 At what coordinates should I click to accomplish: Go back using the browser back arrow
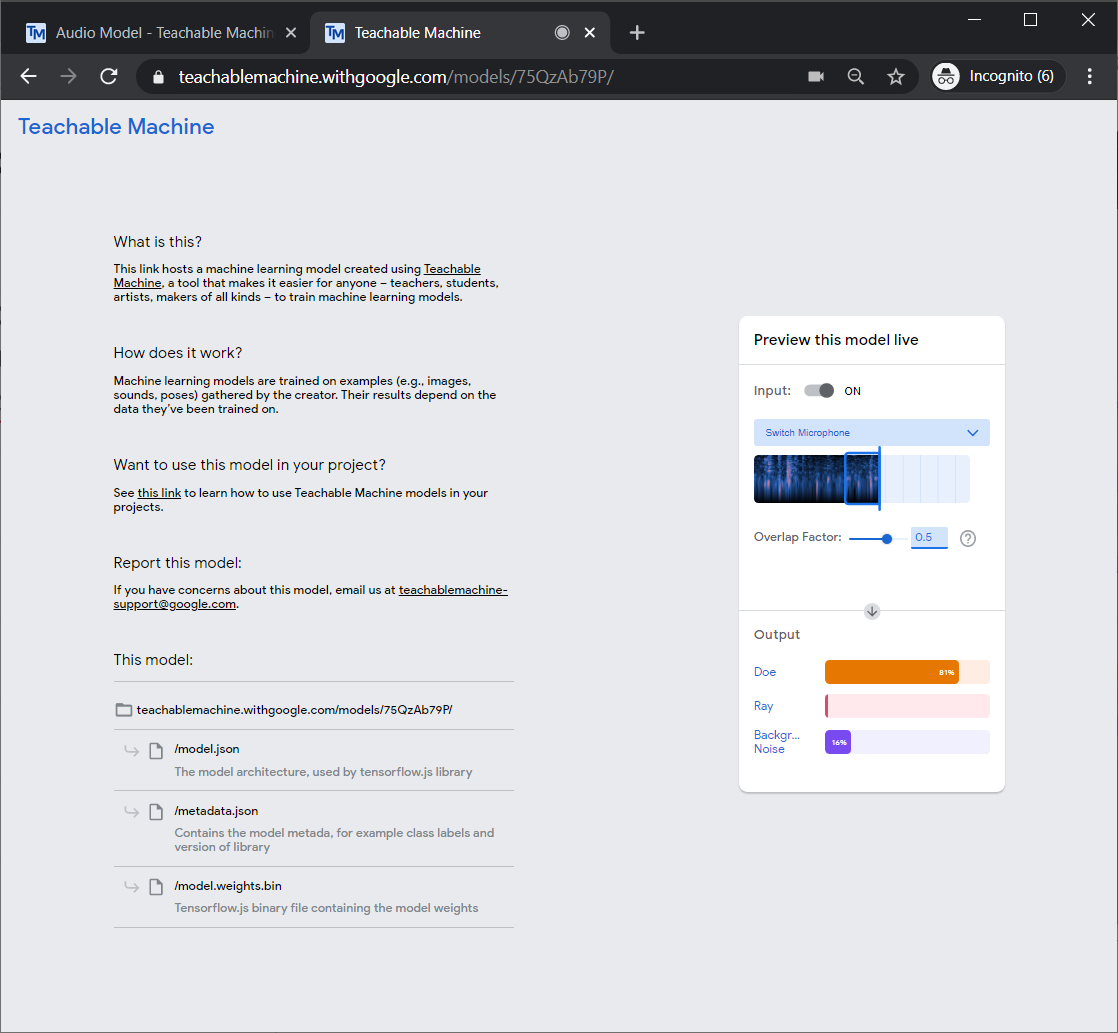(x=29, y=76)
